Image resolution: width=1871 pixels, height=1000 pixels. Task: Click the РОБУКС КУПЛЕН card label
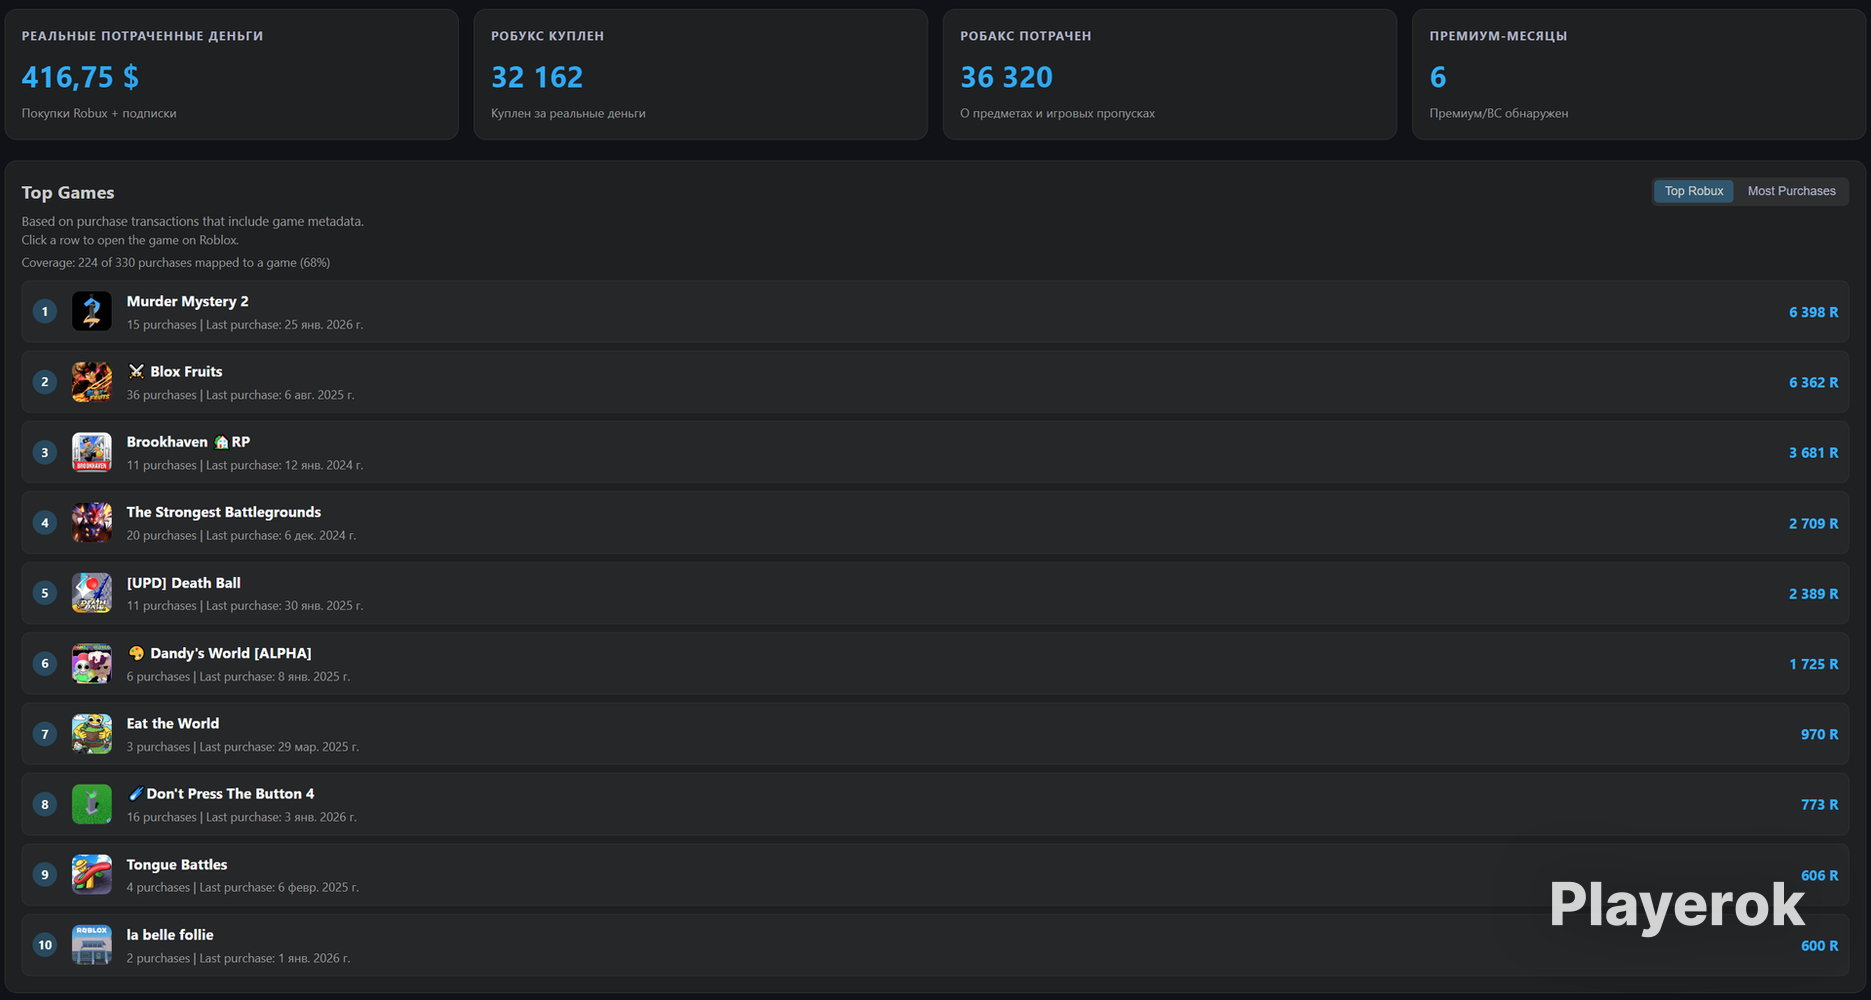point(547,36)
